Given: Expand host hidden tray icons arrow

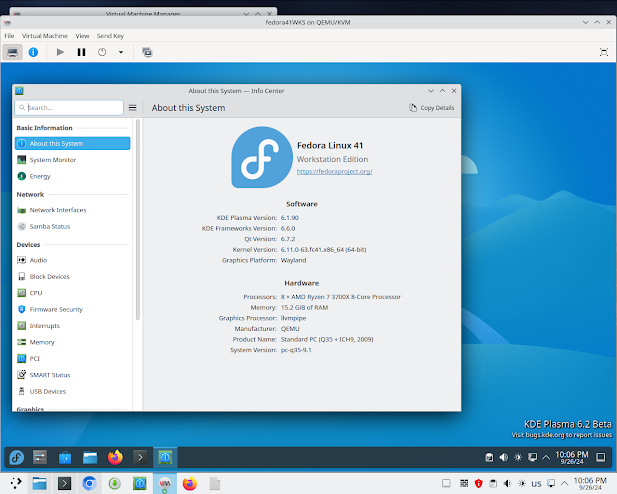Looking at the screenshot, I should pos(564,483).
